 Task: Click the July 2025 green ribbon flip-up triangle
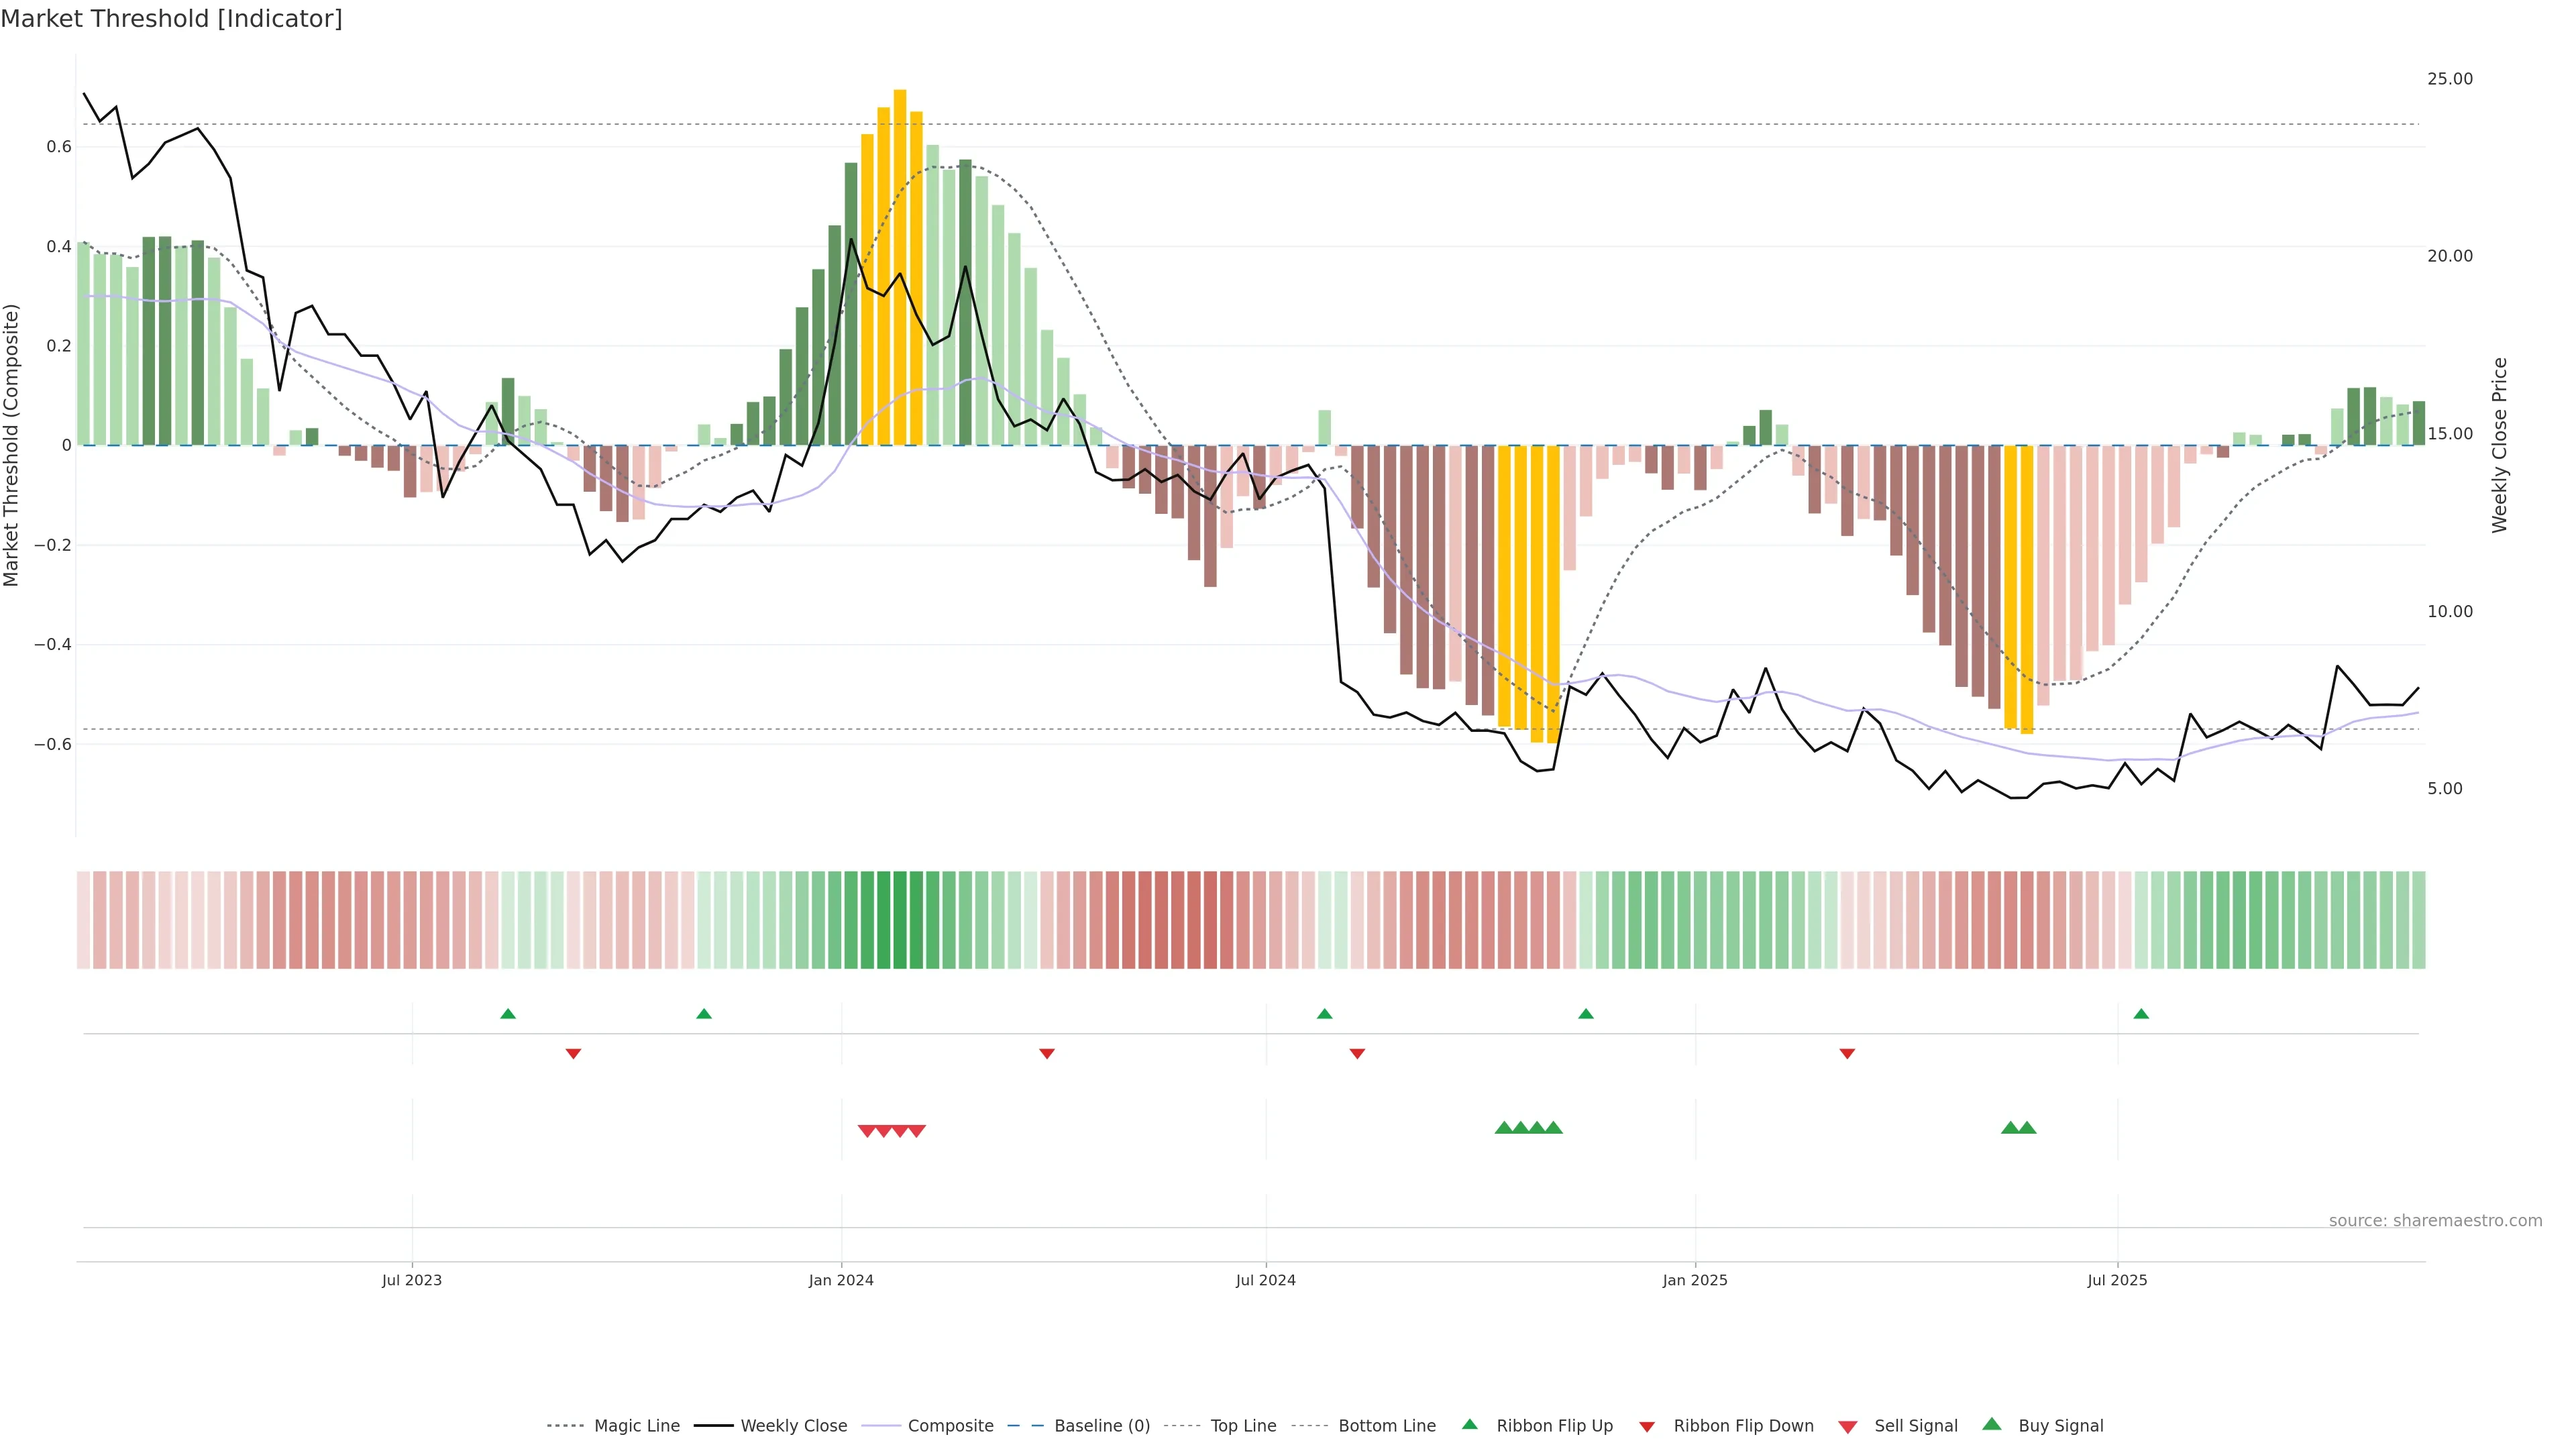tap(2141, 1014)
